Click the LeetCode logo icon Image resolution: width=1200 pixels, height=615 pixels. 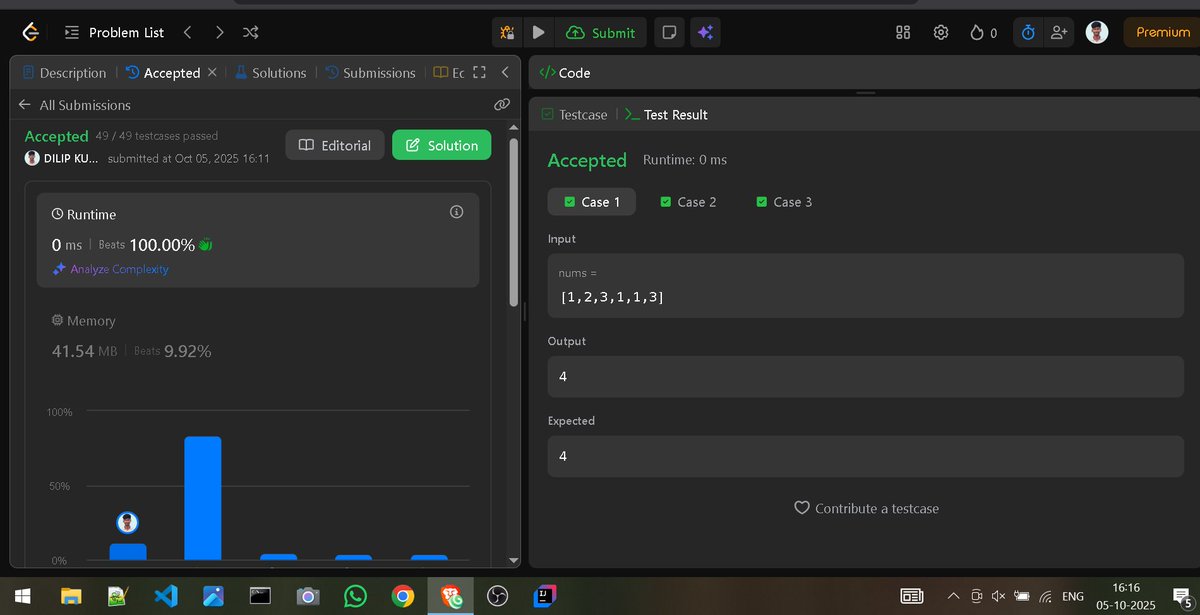tap(31, 32)
